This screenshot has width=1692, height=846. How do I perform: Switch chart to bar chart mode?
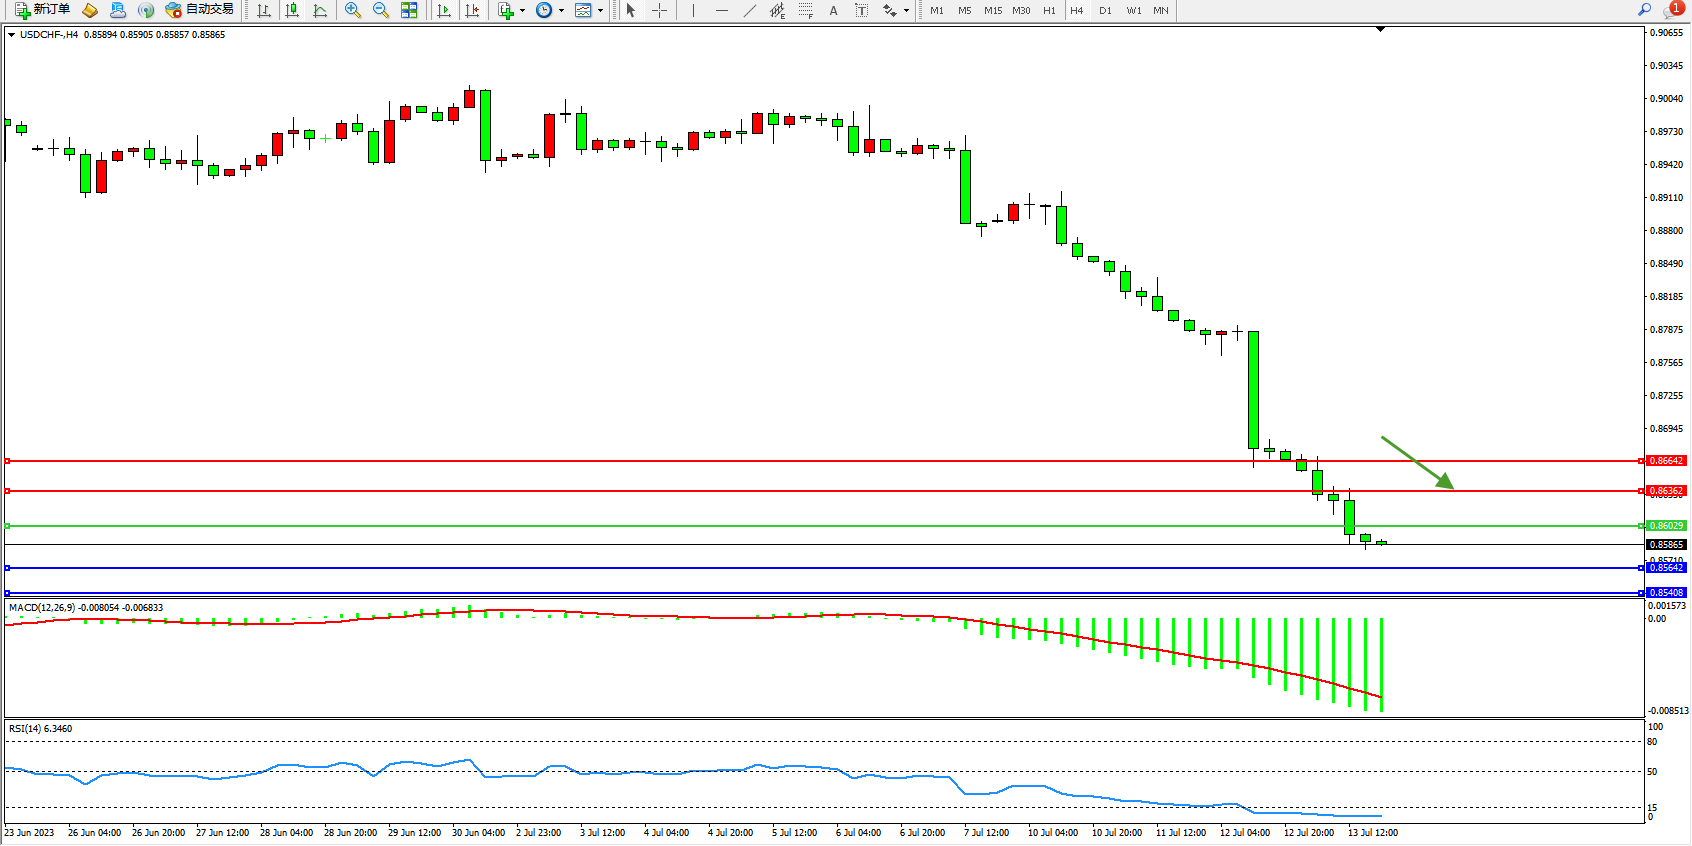point(264,10)
